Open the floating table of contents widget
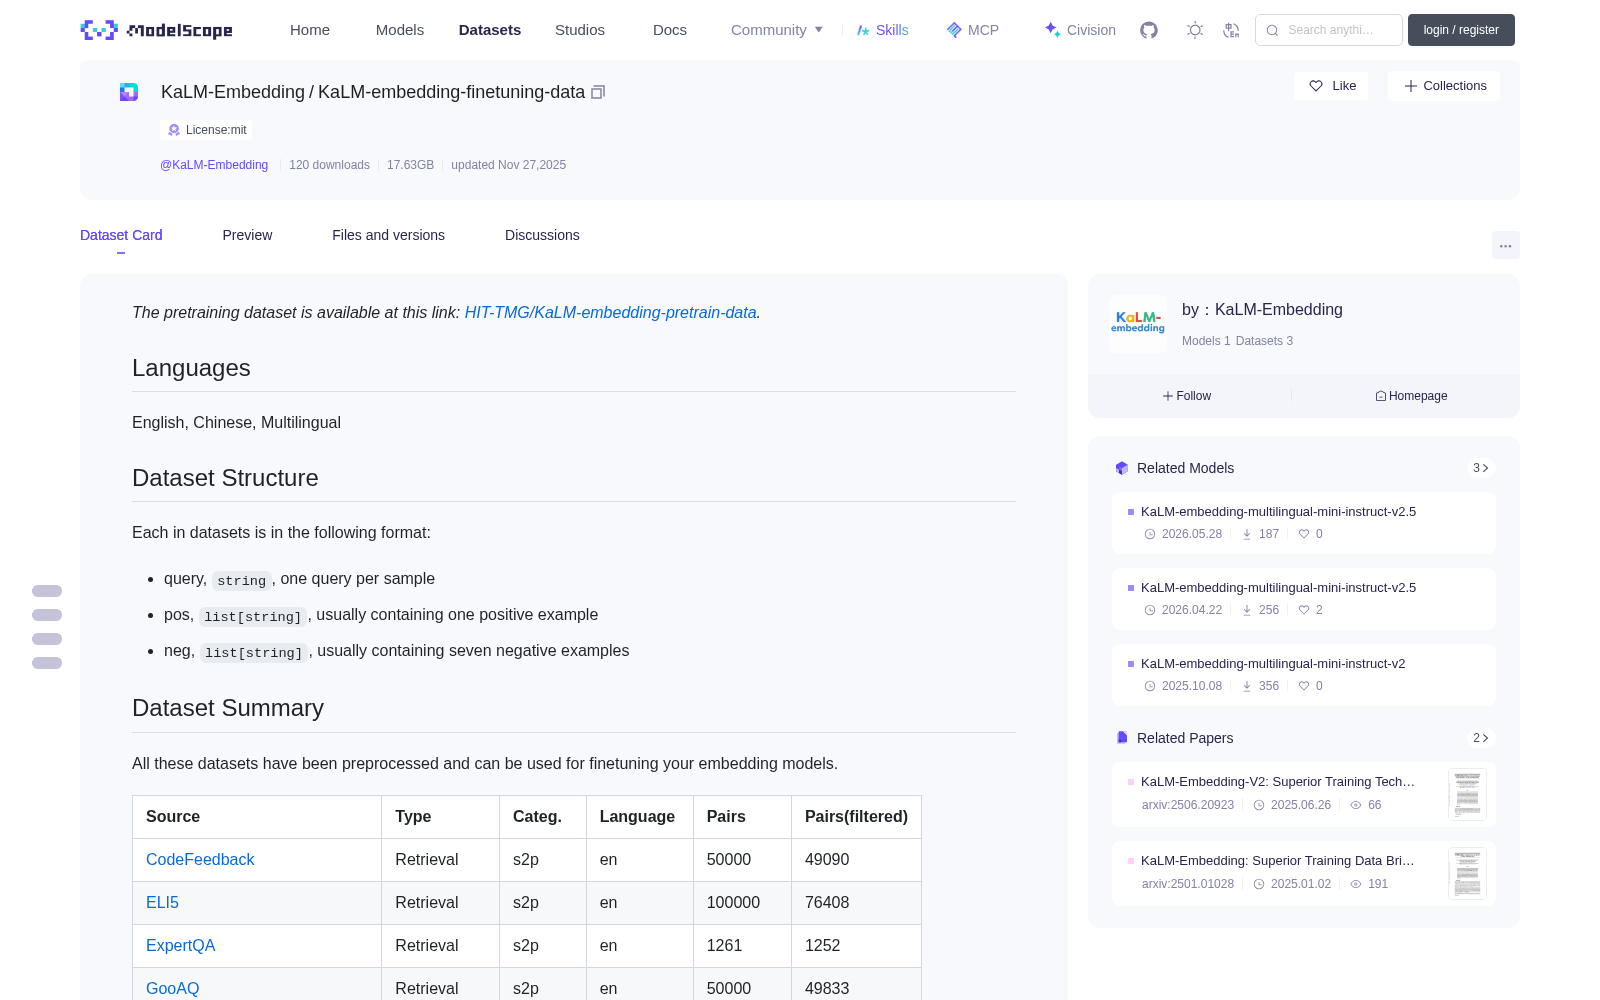The height and width of the screenshot is (1000, 1600). 47,627
